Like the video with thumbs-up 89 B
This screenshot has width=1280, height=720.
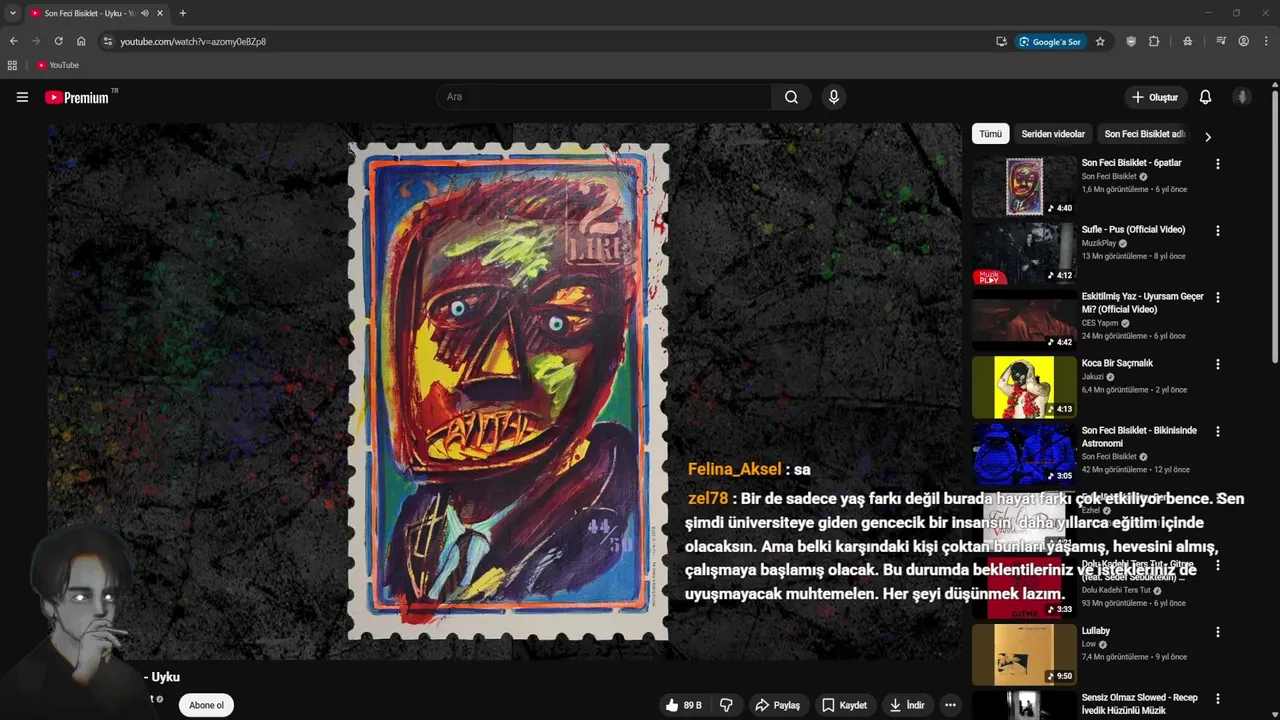(x=683, y=705)
